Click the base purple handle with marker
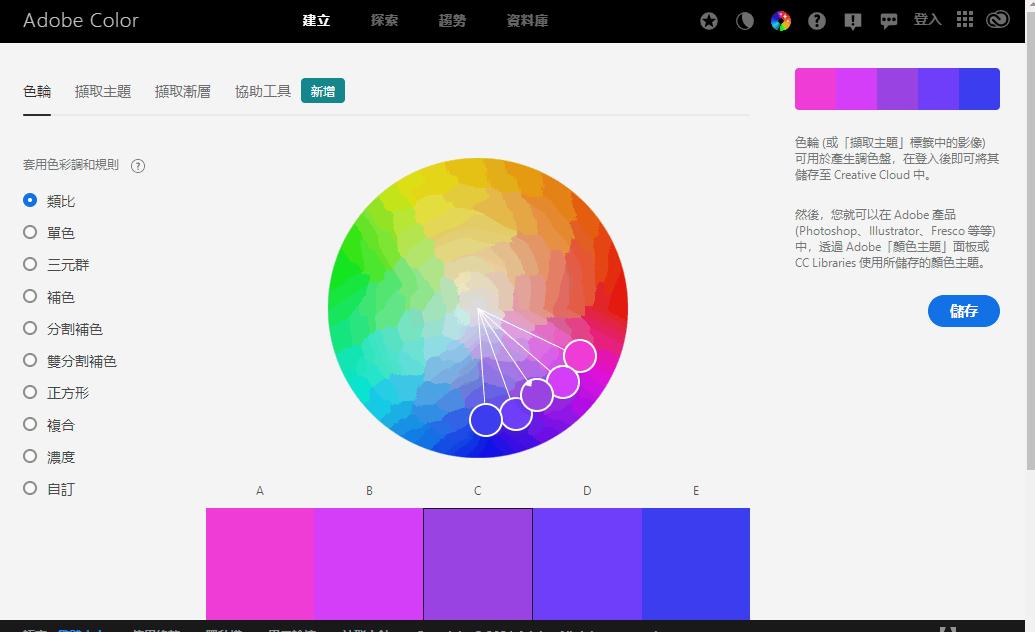The width and height of the screenshot is (1035, 632). pos(537,395)
